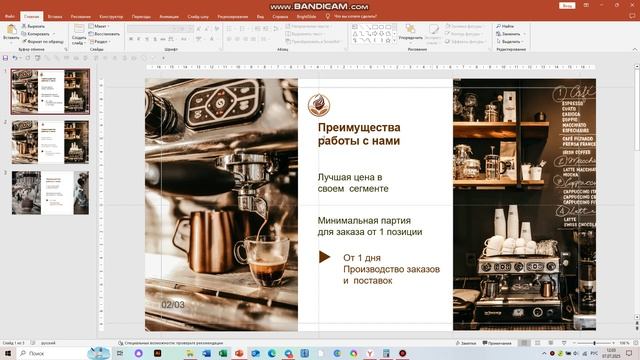Open the Конструктор ribbon tab

point(111,17)
